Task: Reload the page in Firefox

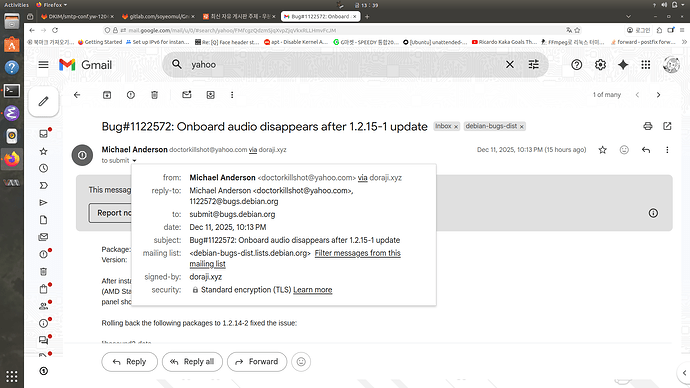Action: tap(55, 30)
